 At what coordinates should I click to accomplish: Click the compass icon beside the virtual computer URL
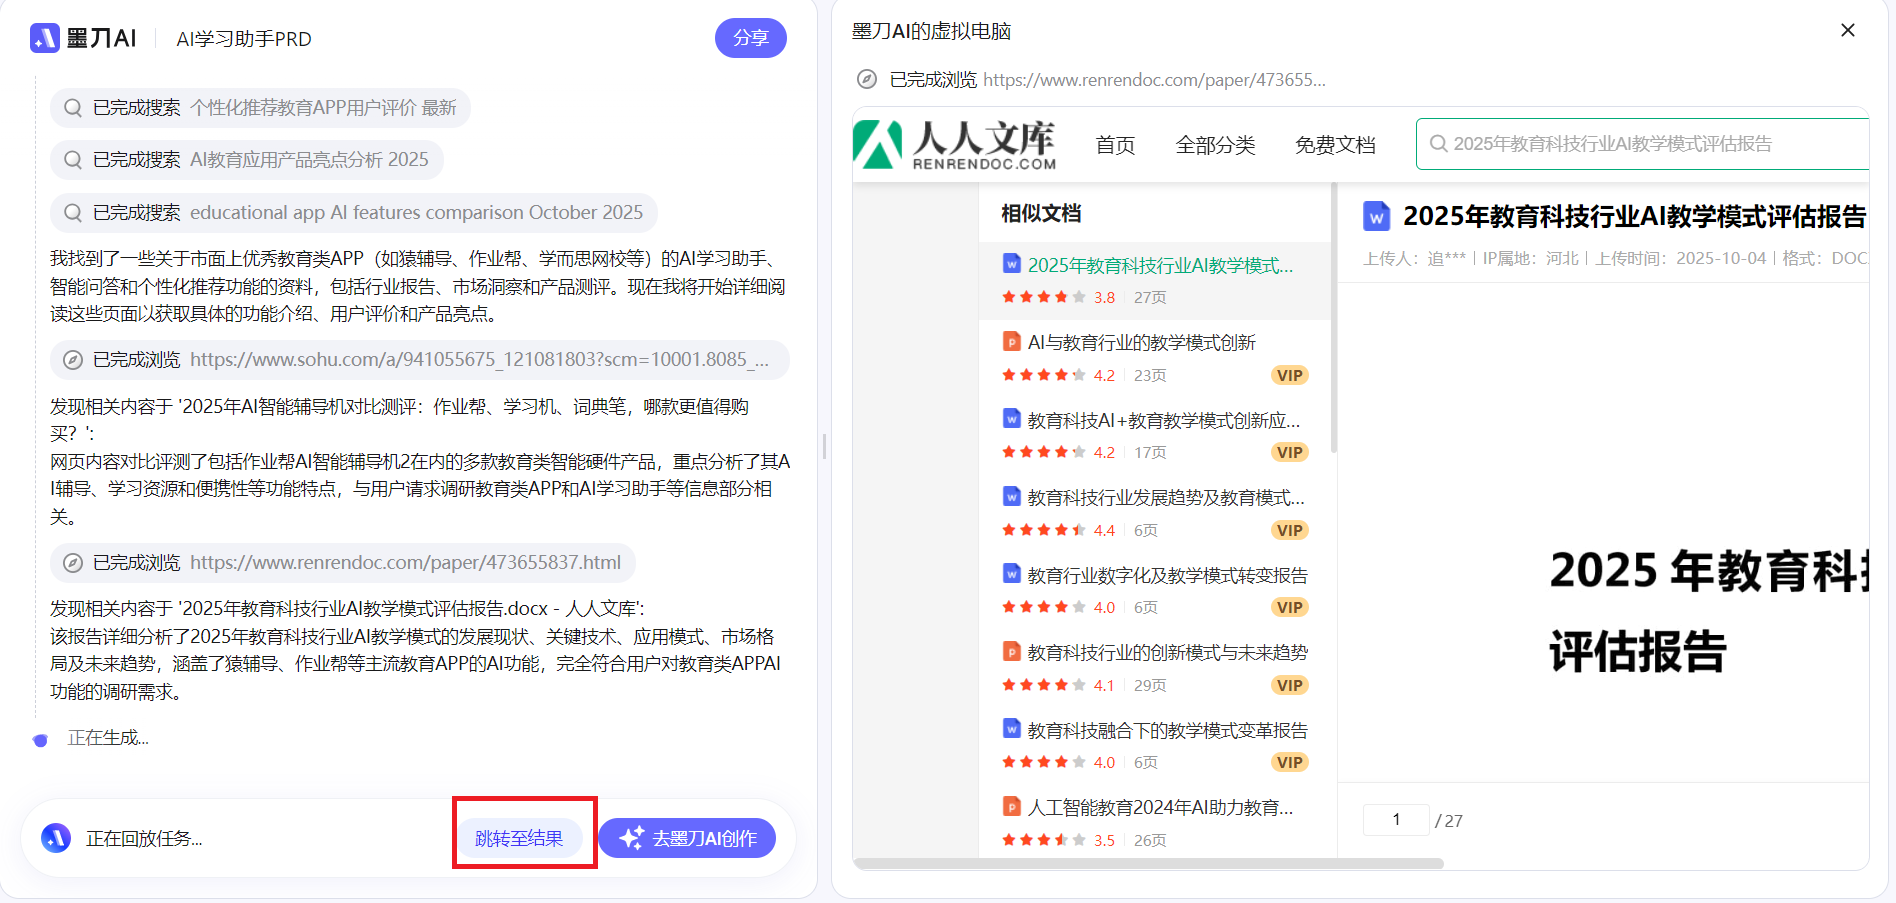[867, 79]
